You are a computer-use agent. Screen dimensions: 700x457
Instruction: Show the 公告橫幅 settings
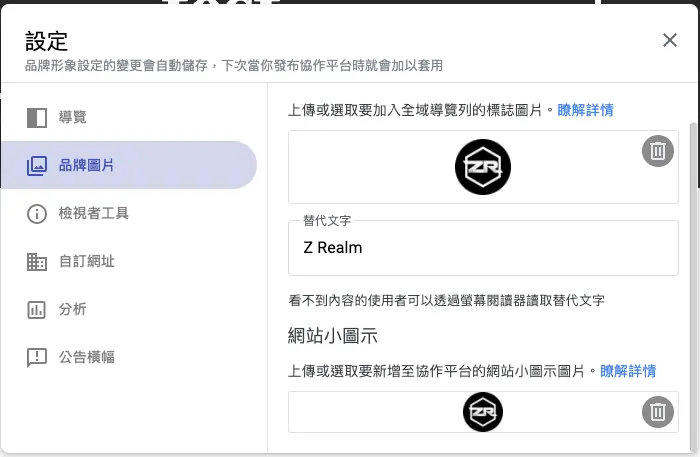point(87,357)
